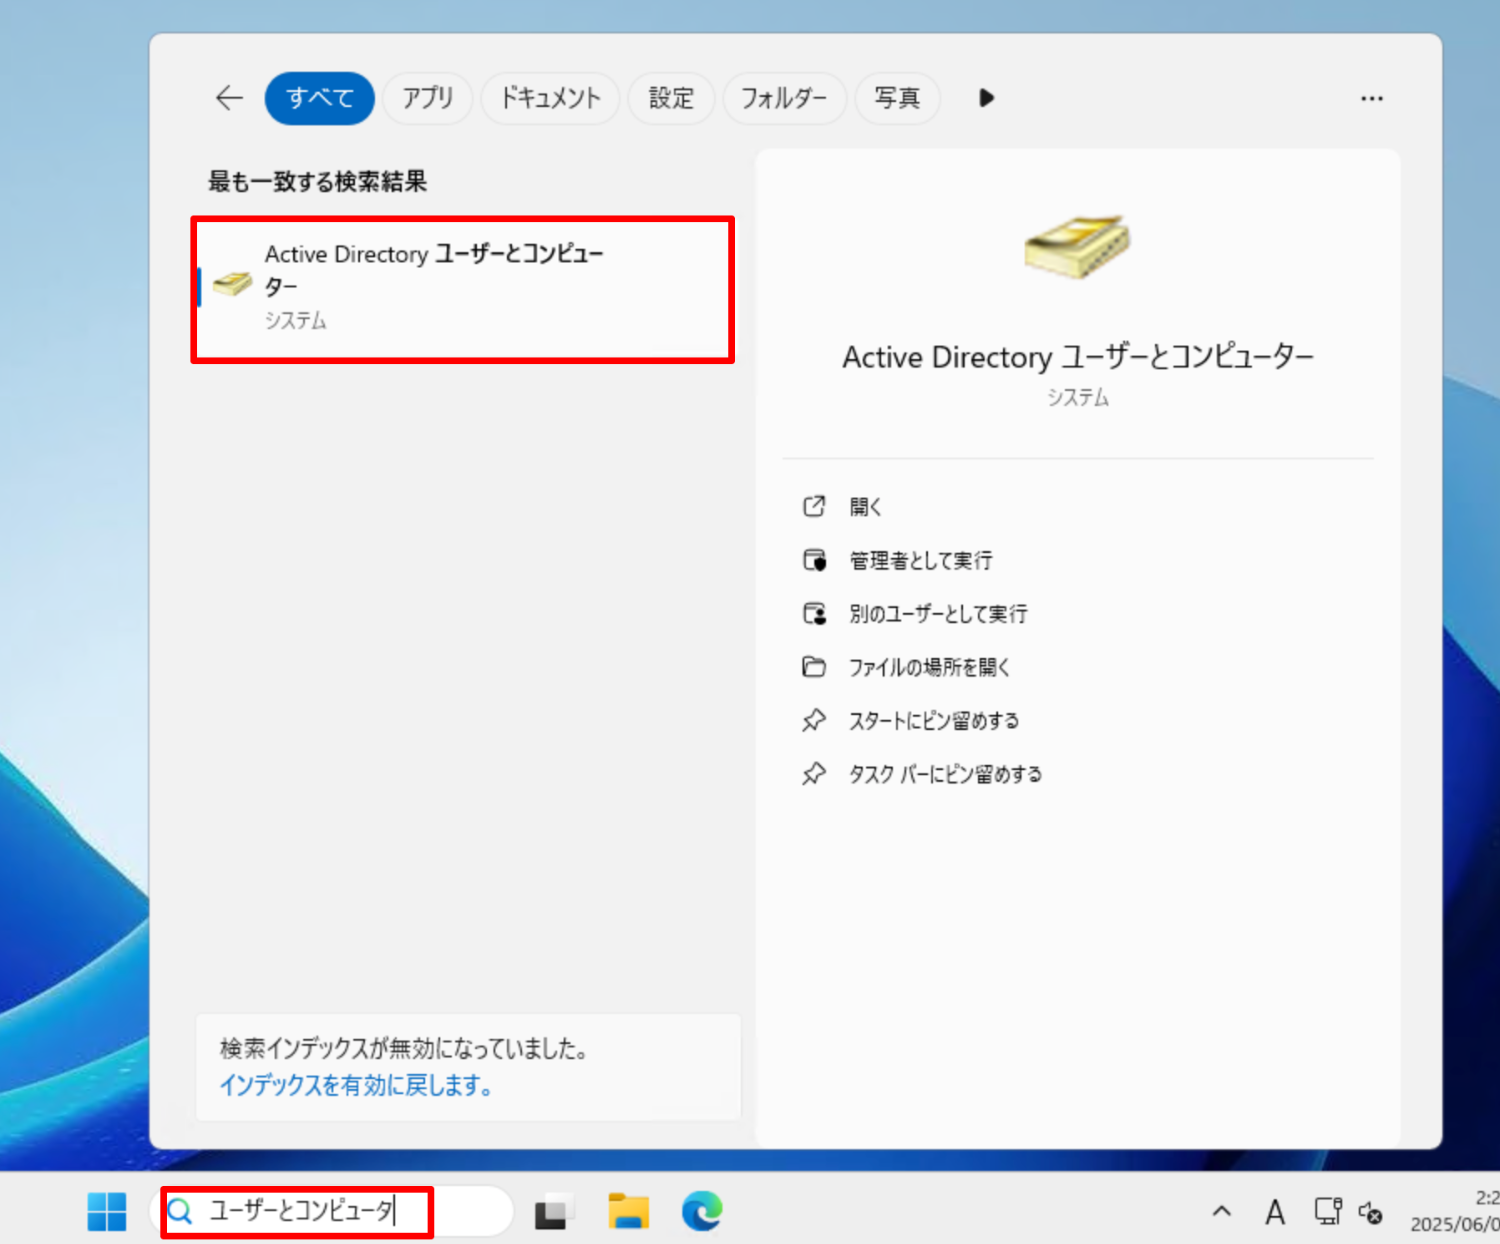The width and height of the screenshot is (1500, 1244).
Task: Click the pin icon beside スタートにピン留めする
Action: coord(814,720)
